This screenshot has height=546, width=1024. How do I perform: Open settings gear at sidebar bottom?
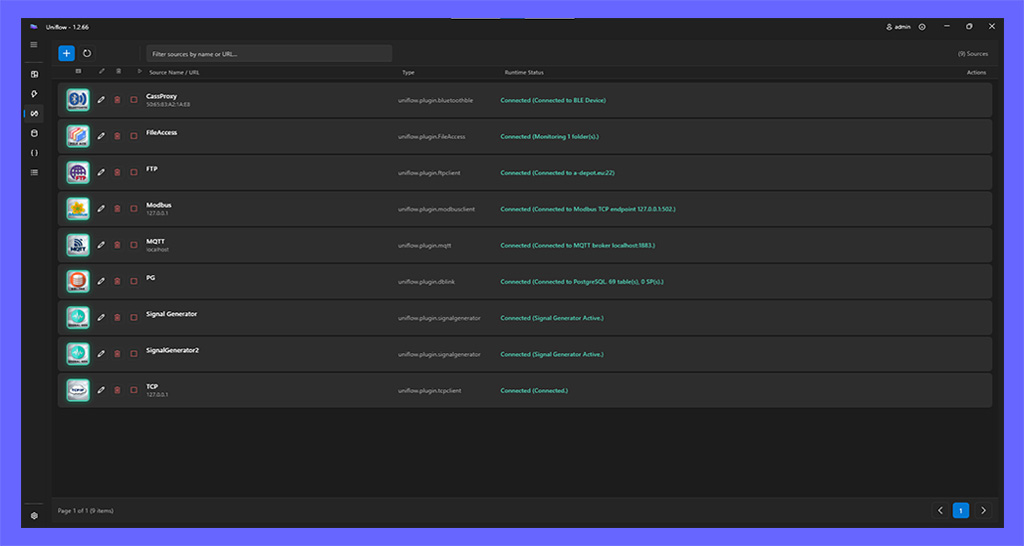(x=35, y=515)
